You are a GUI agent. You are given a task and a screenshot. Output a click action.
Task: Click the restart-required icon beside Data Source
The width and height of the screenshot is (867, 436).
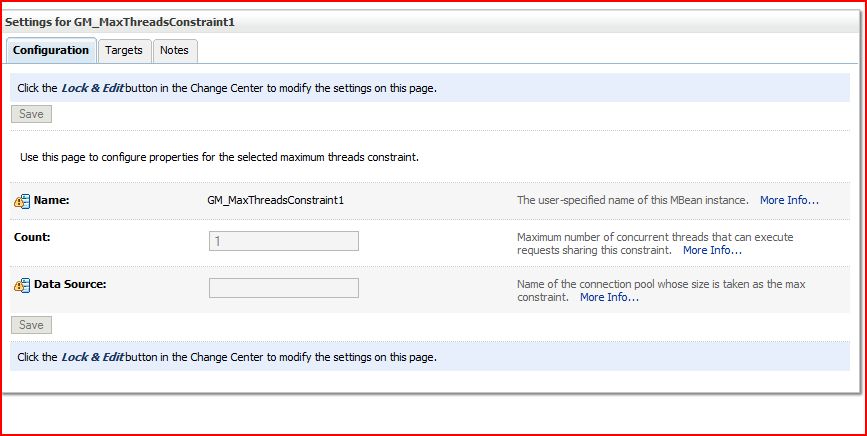pos(22,285)
